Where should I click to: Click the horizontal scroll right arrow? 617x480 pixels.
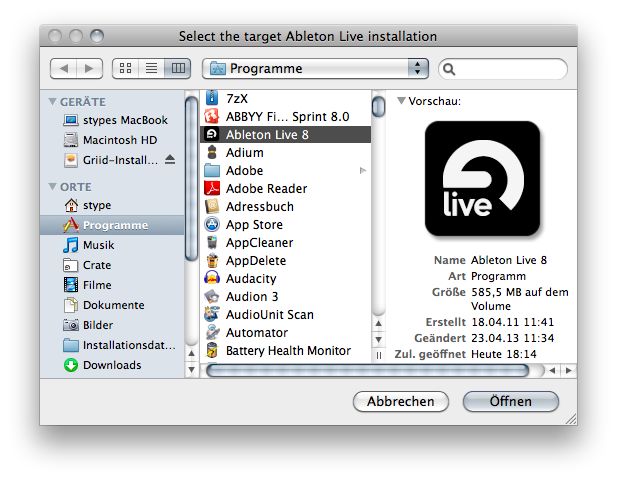click(569, 370)
